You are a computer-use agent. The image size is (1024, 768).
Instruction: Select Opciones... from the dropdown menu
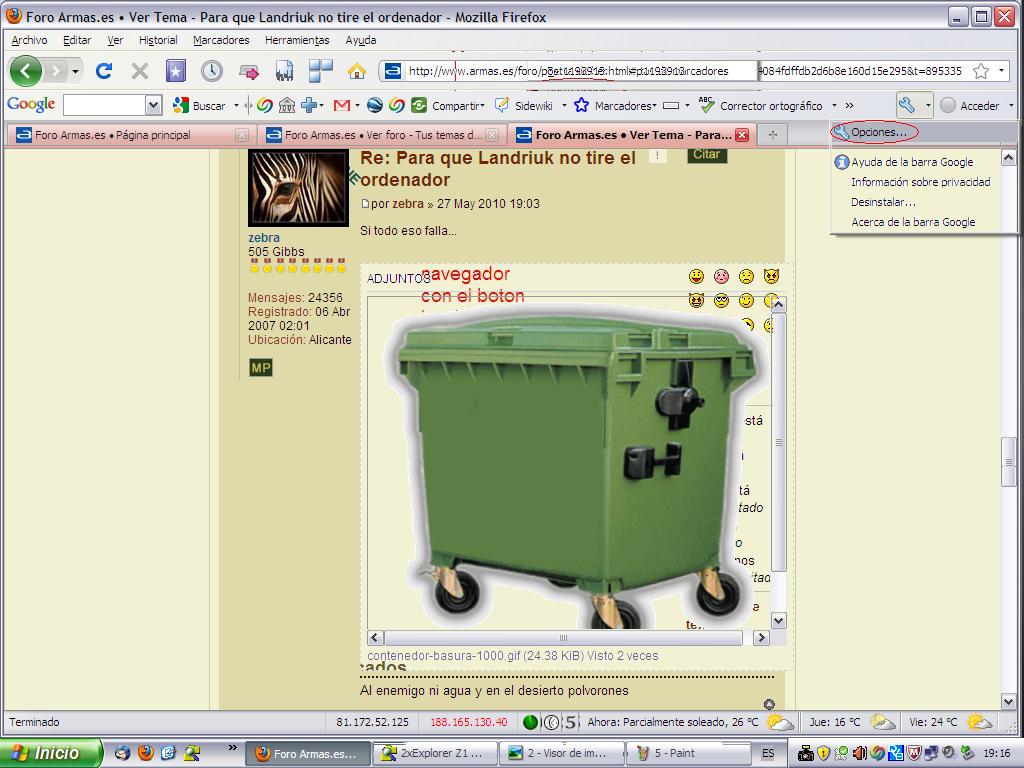pos(878,132)
